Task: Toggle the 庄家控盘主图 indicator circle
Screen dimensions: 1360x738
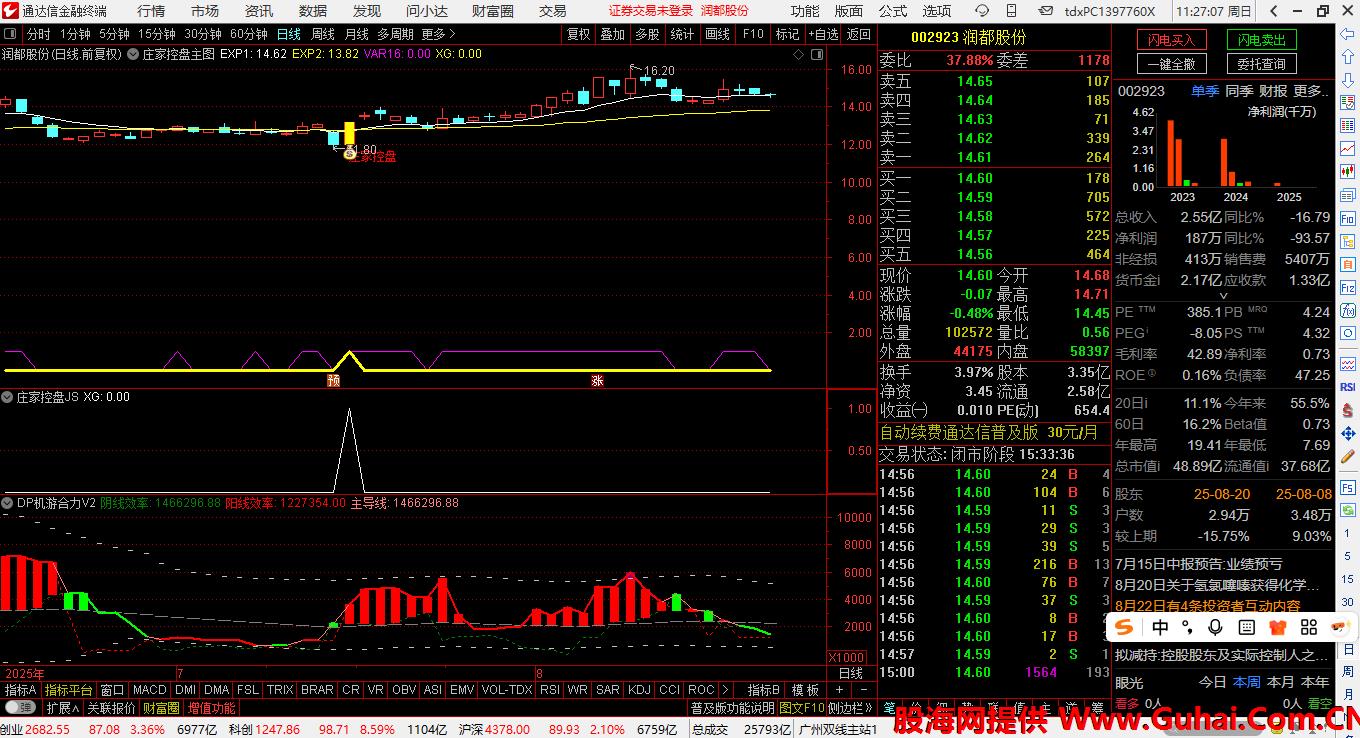Action: pyautogui.click(x=134, y=54)
